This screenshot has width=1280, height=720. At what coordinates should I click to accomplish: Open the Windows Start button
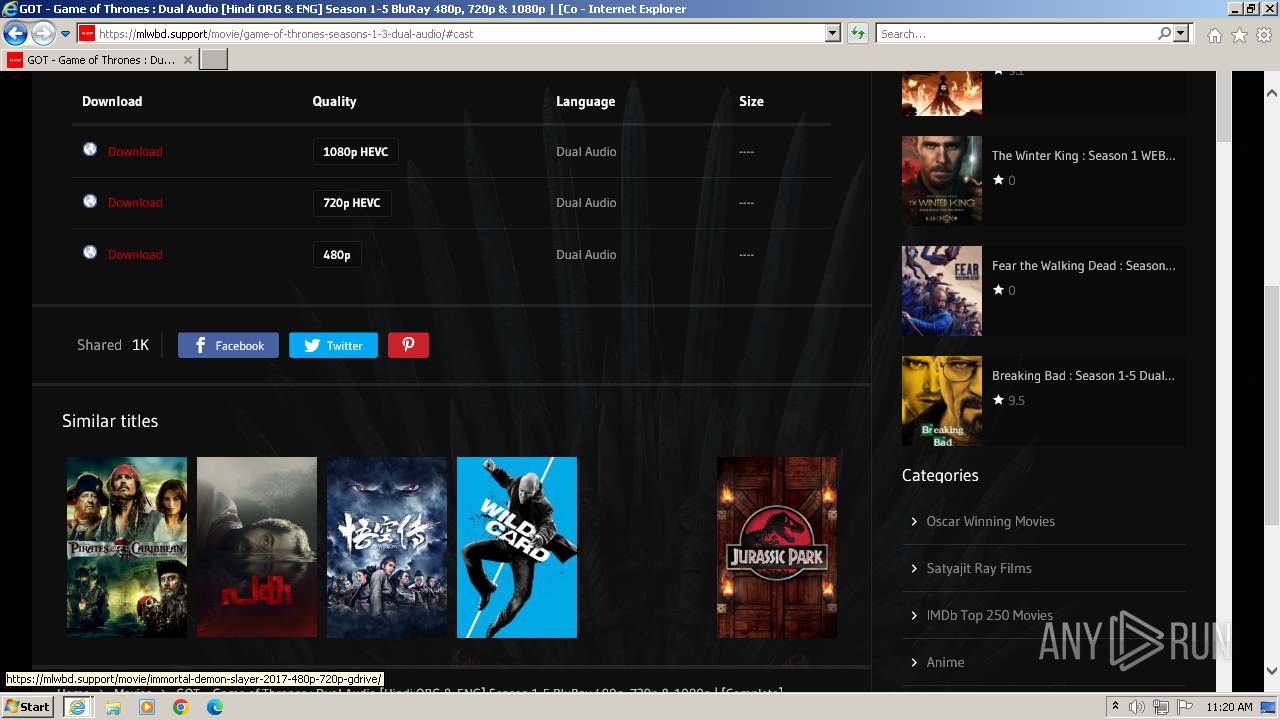(28, 707)
